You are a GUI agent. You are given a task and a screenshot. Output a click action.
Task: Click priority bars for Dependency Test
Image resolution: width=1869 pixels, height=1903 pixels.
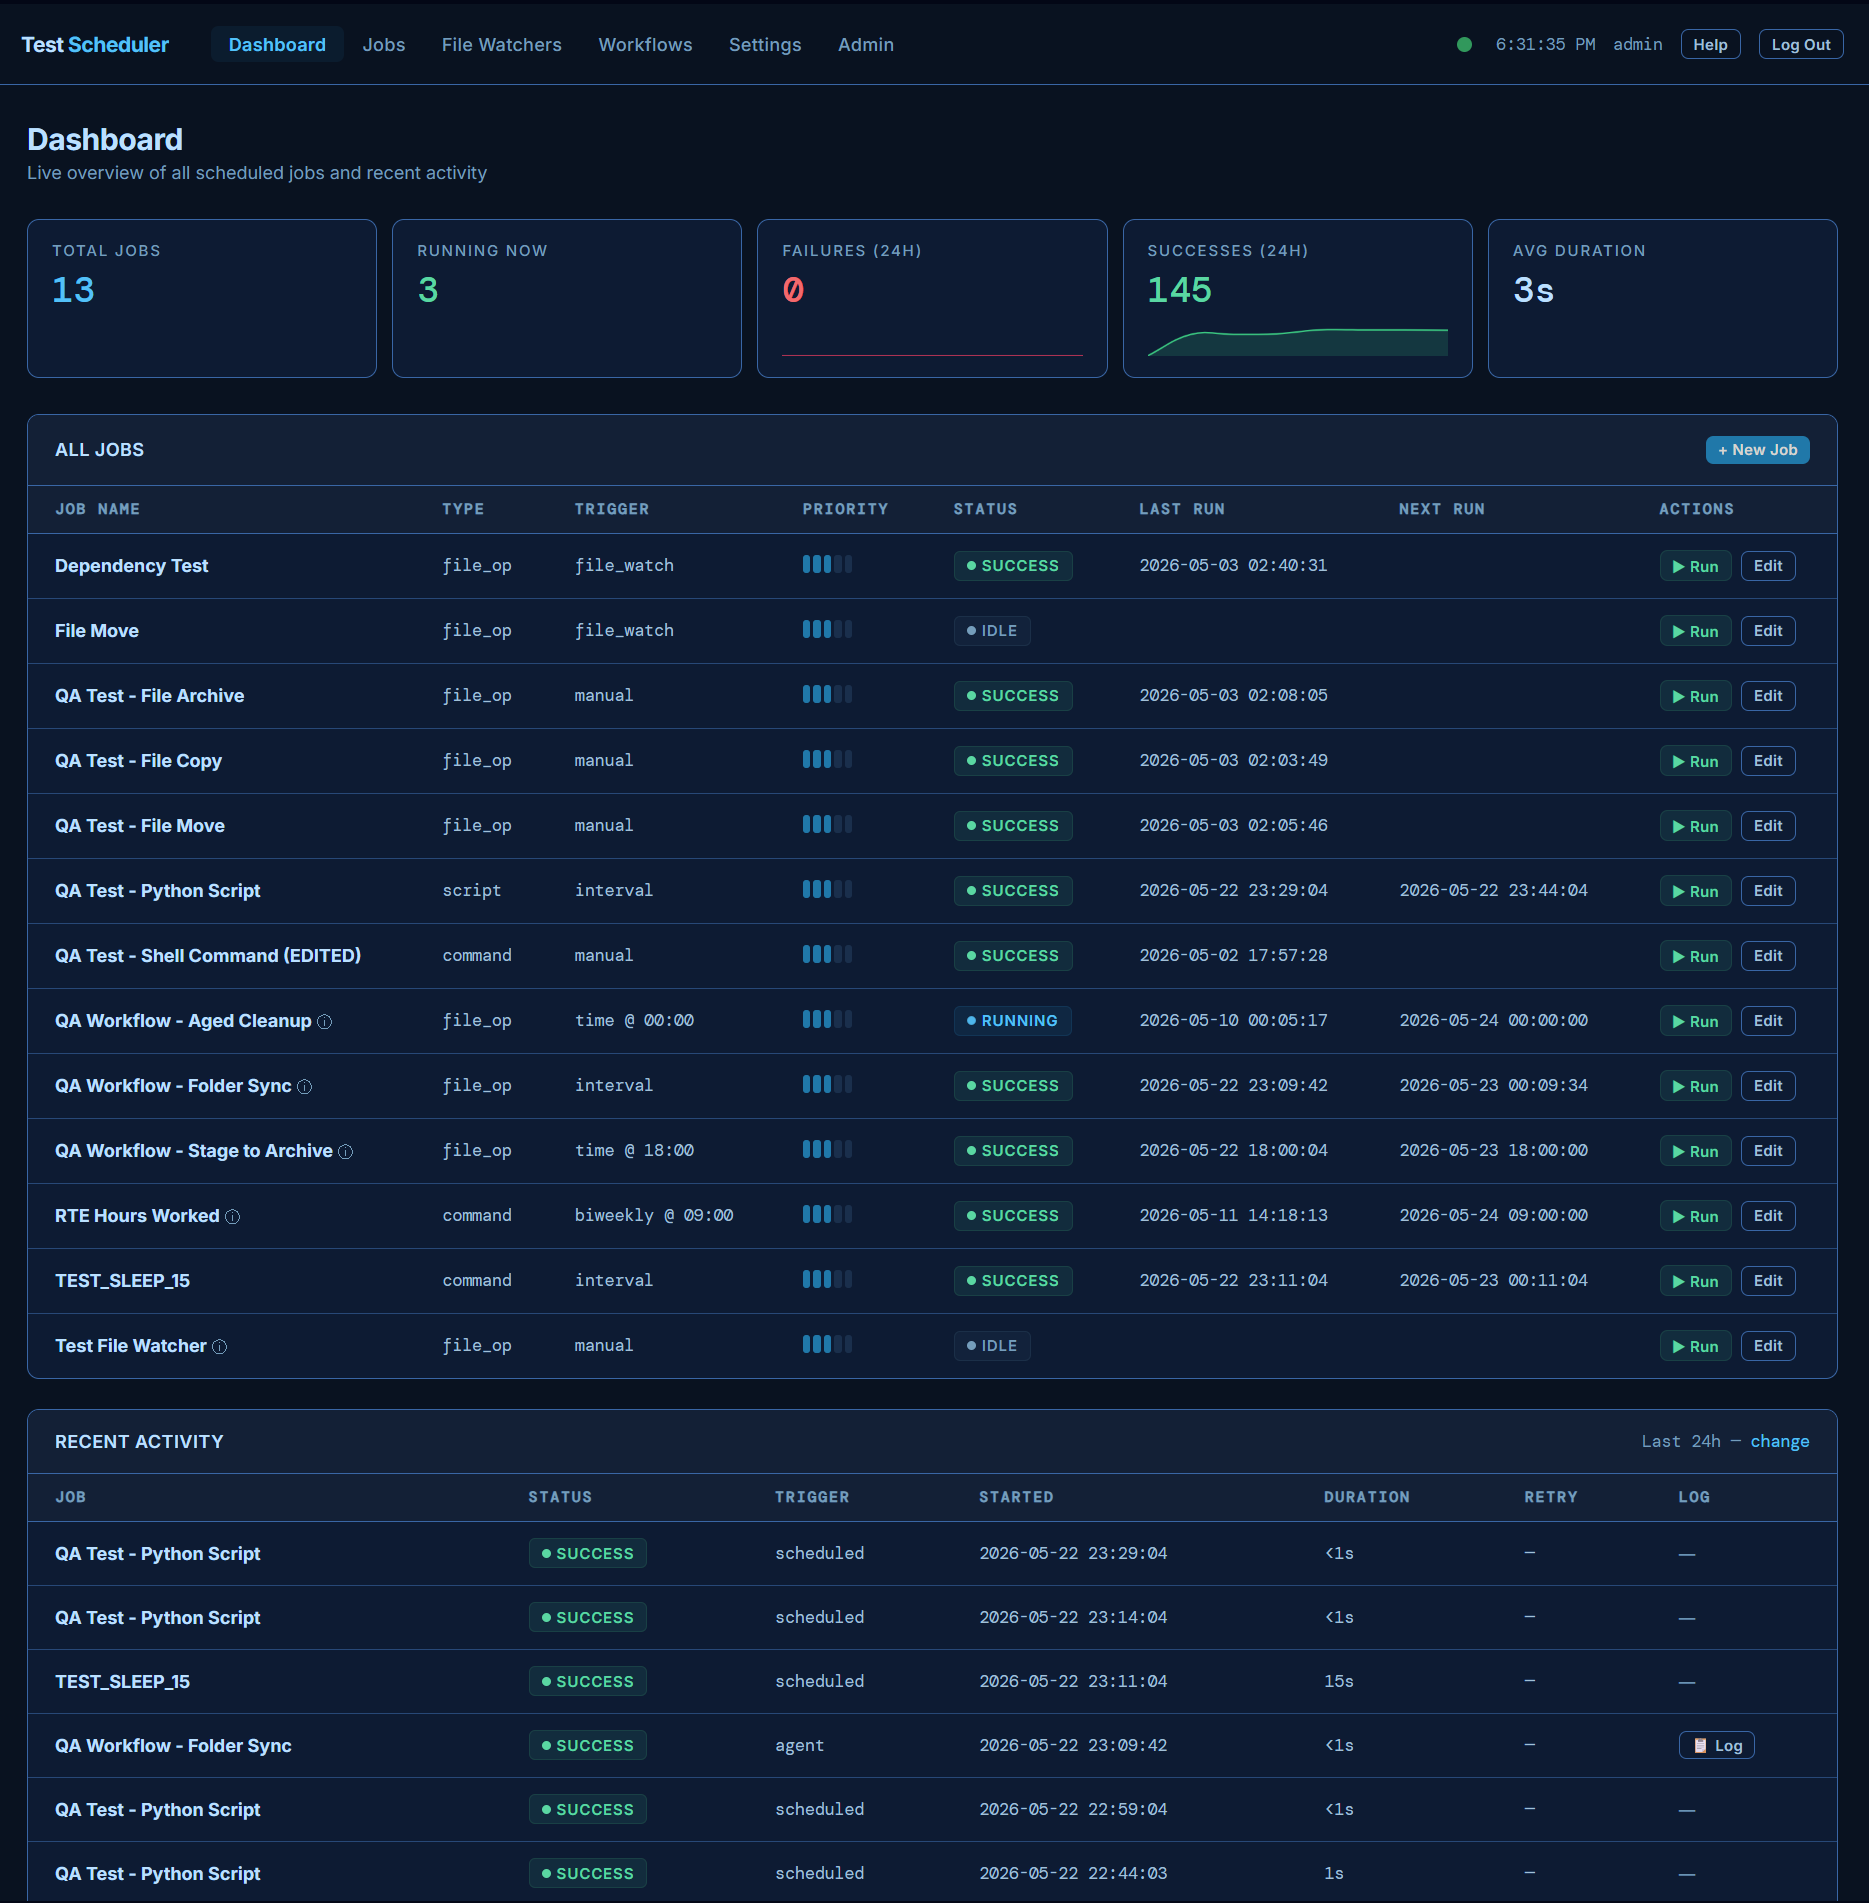(x=827, y=565)
